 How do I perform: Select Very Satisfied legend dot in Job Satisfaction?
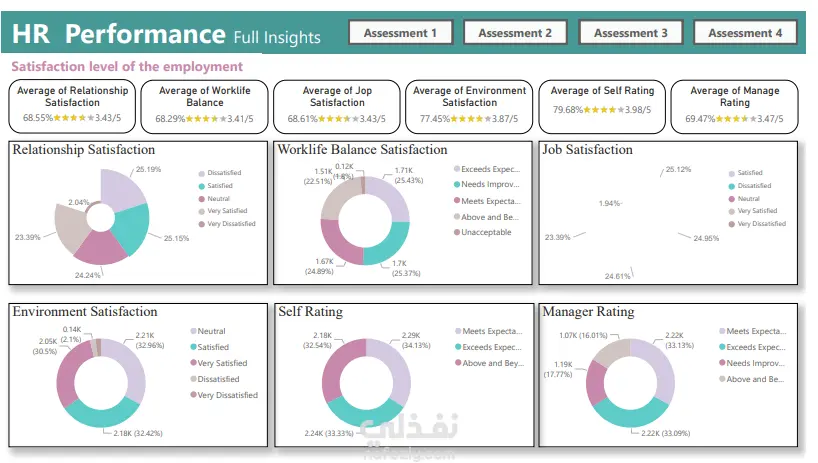click(x=731, y=211)
